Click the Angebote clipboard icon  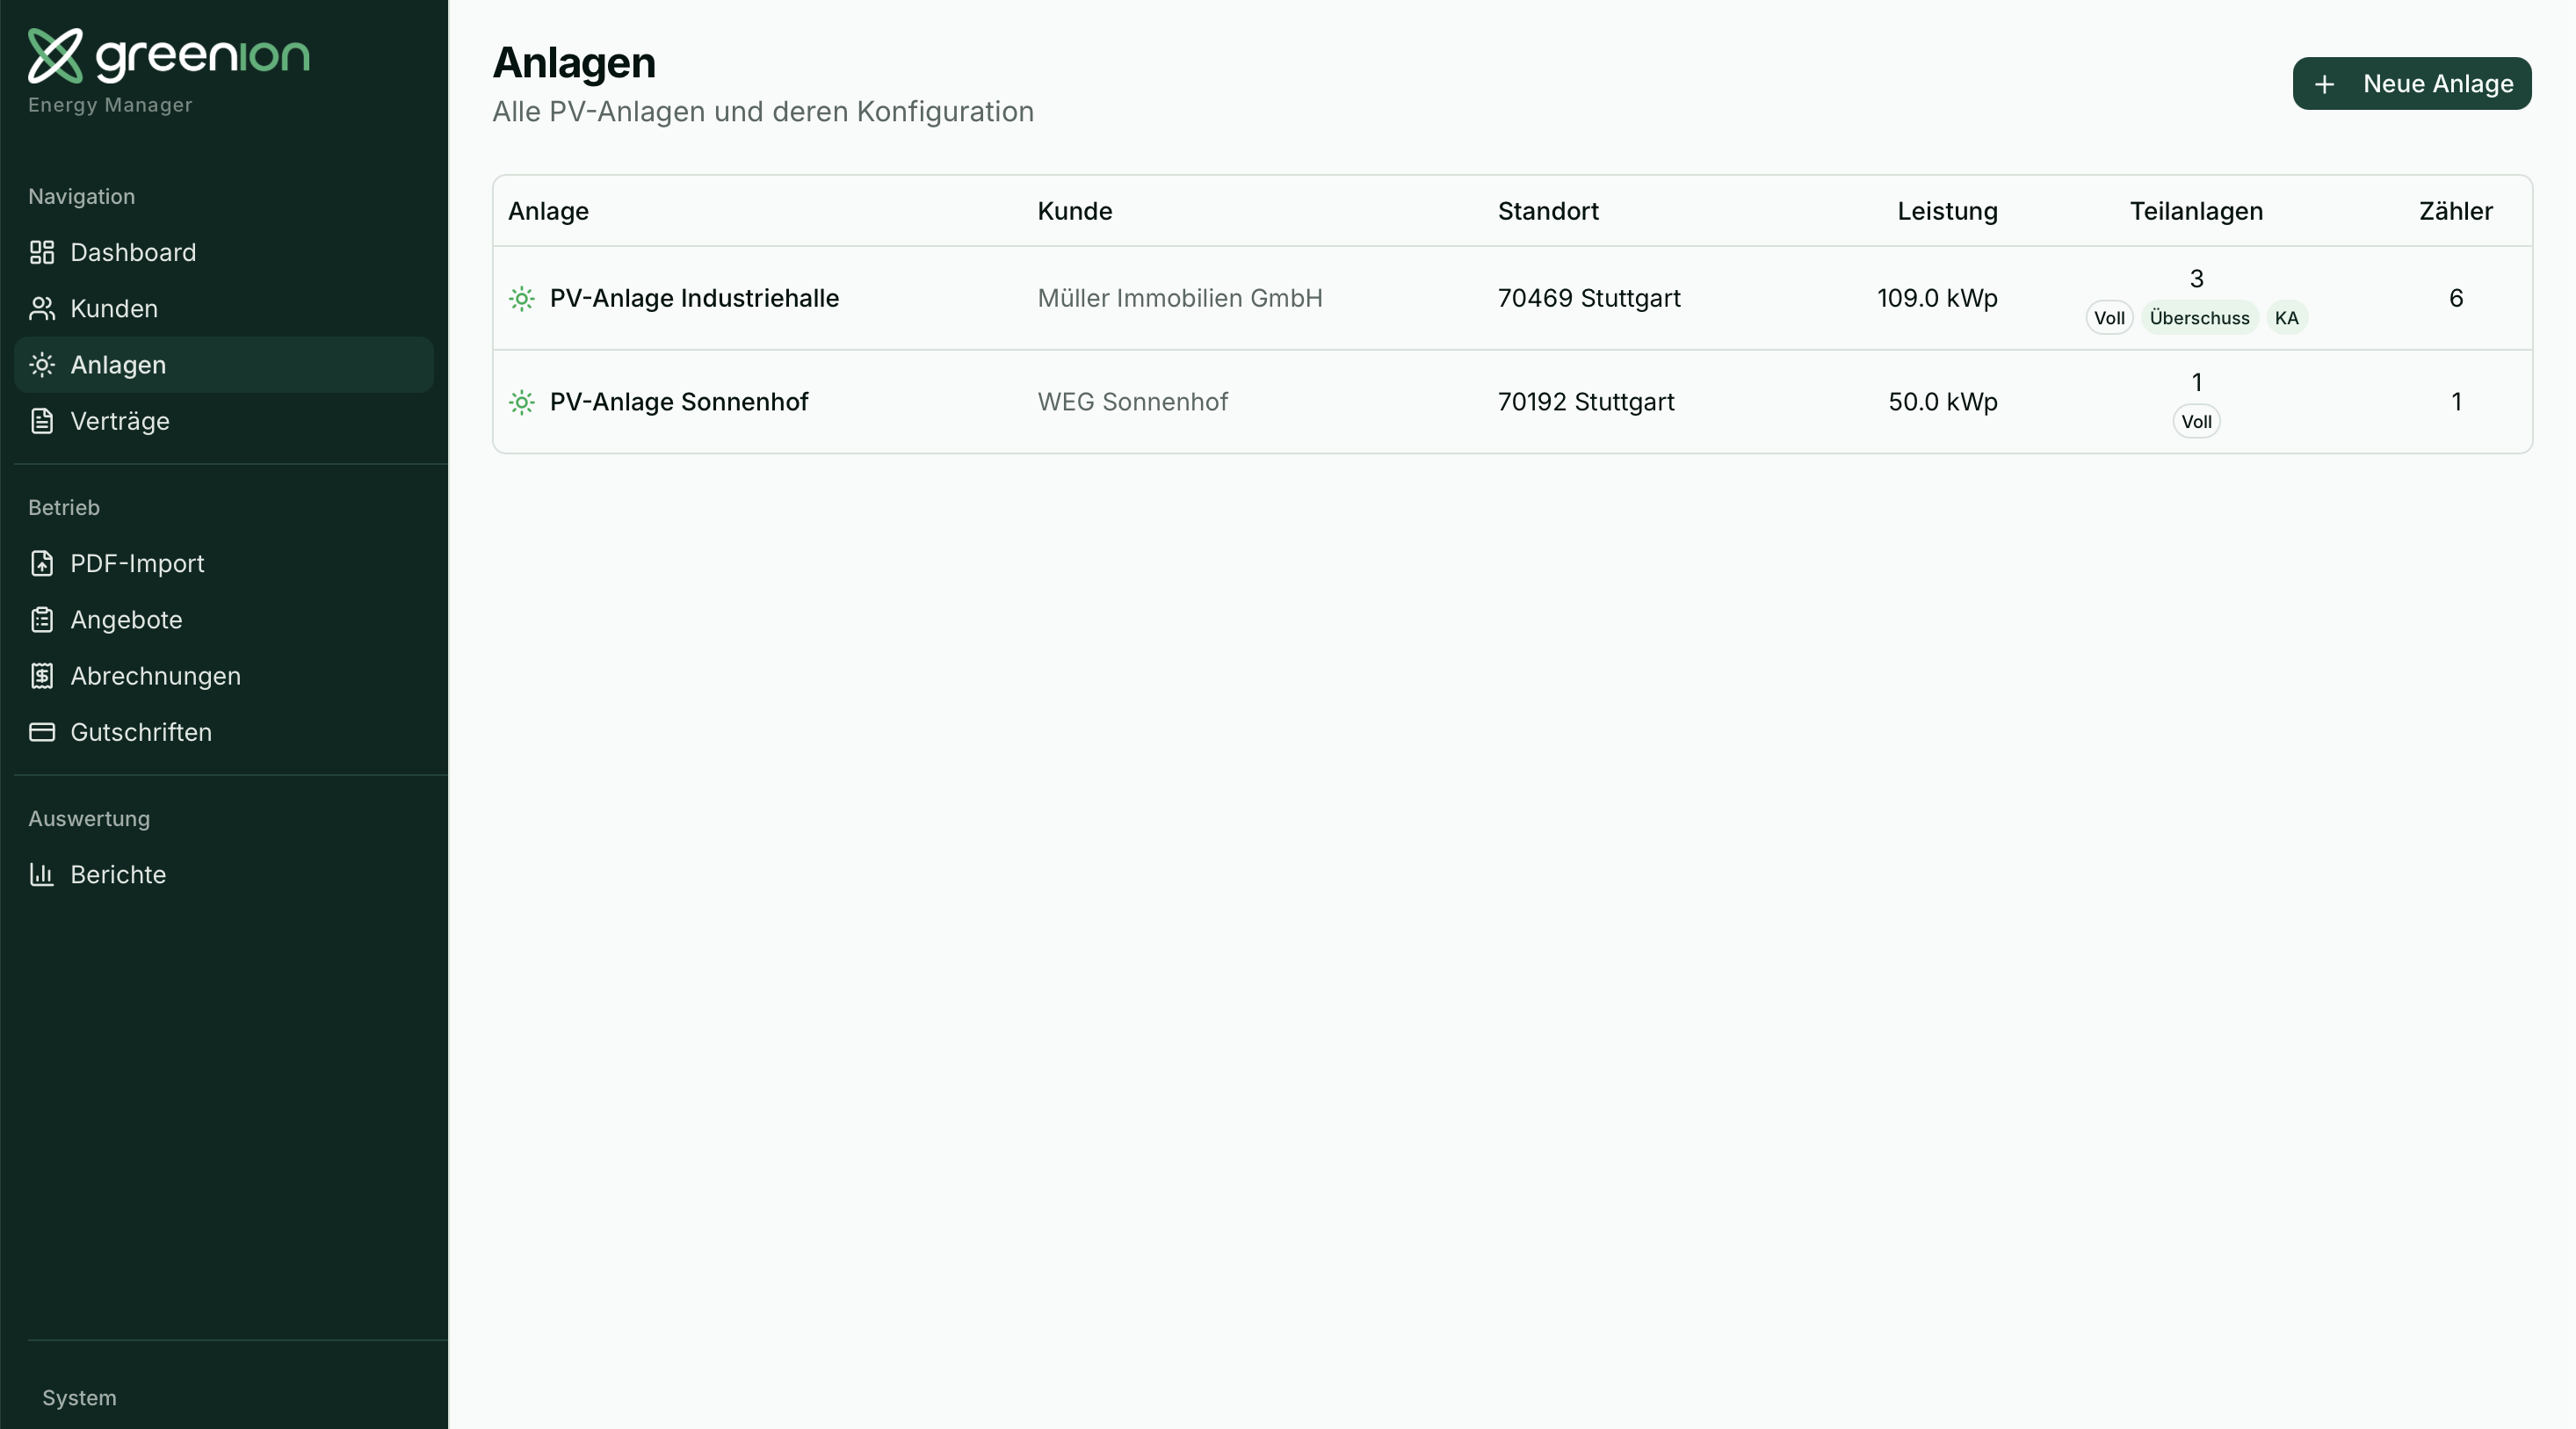pyautogui.click(x=42, y=620)
